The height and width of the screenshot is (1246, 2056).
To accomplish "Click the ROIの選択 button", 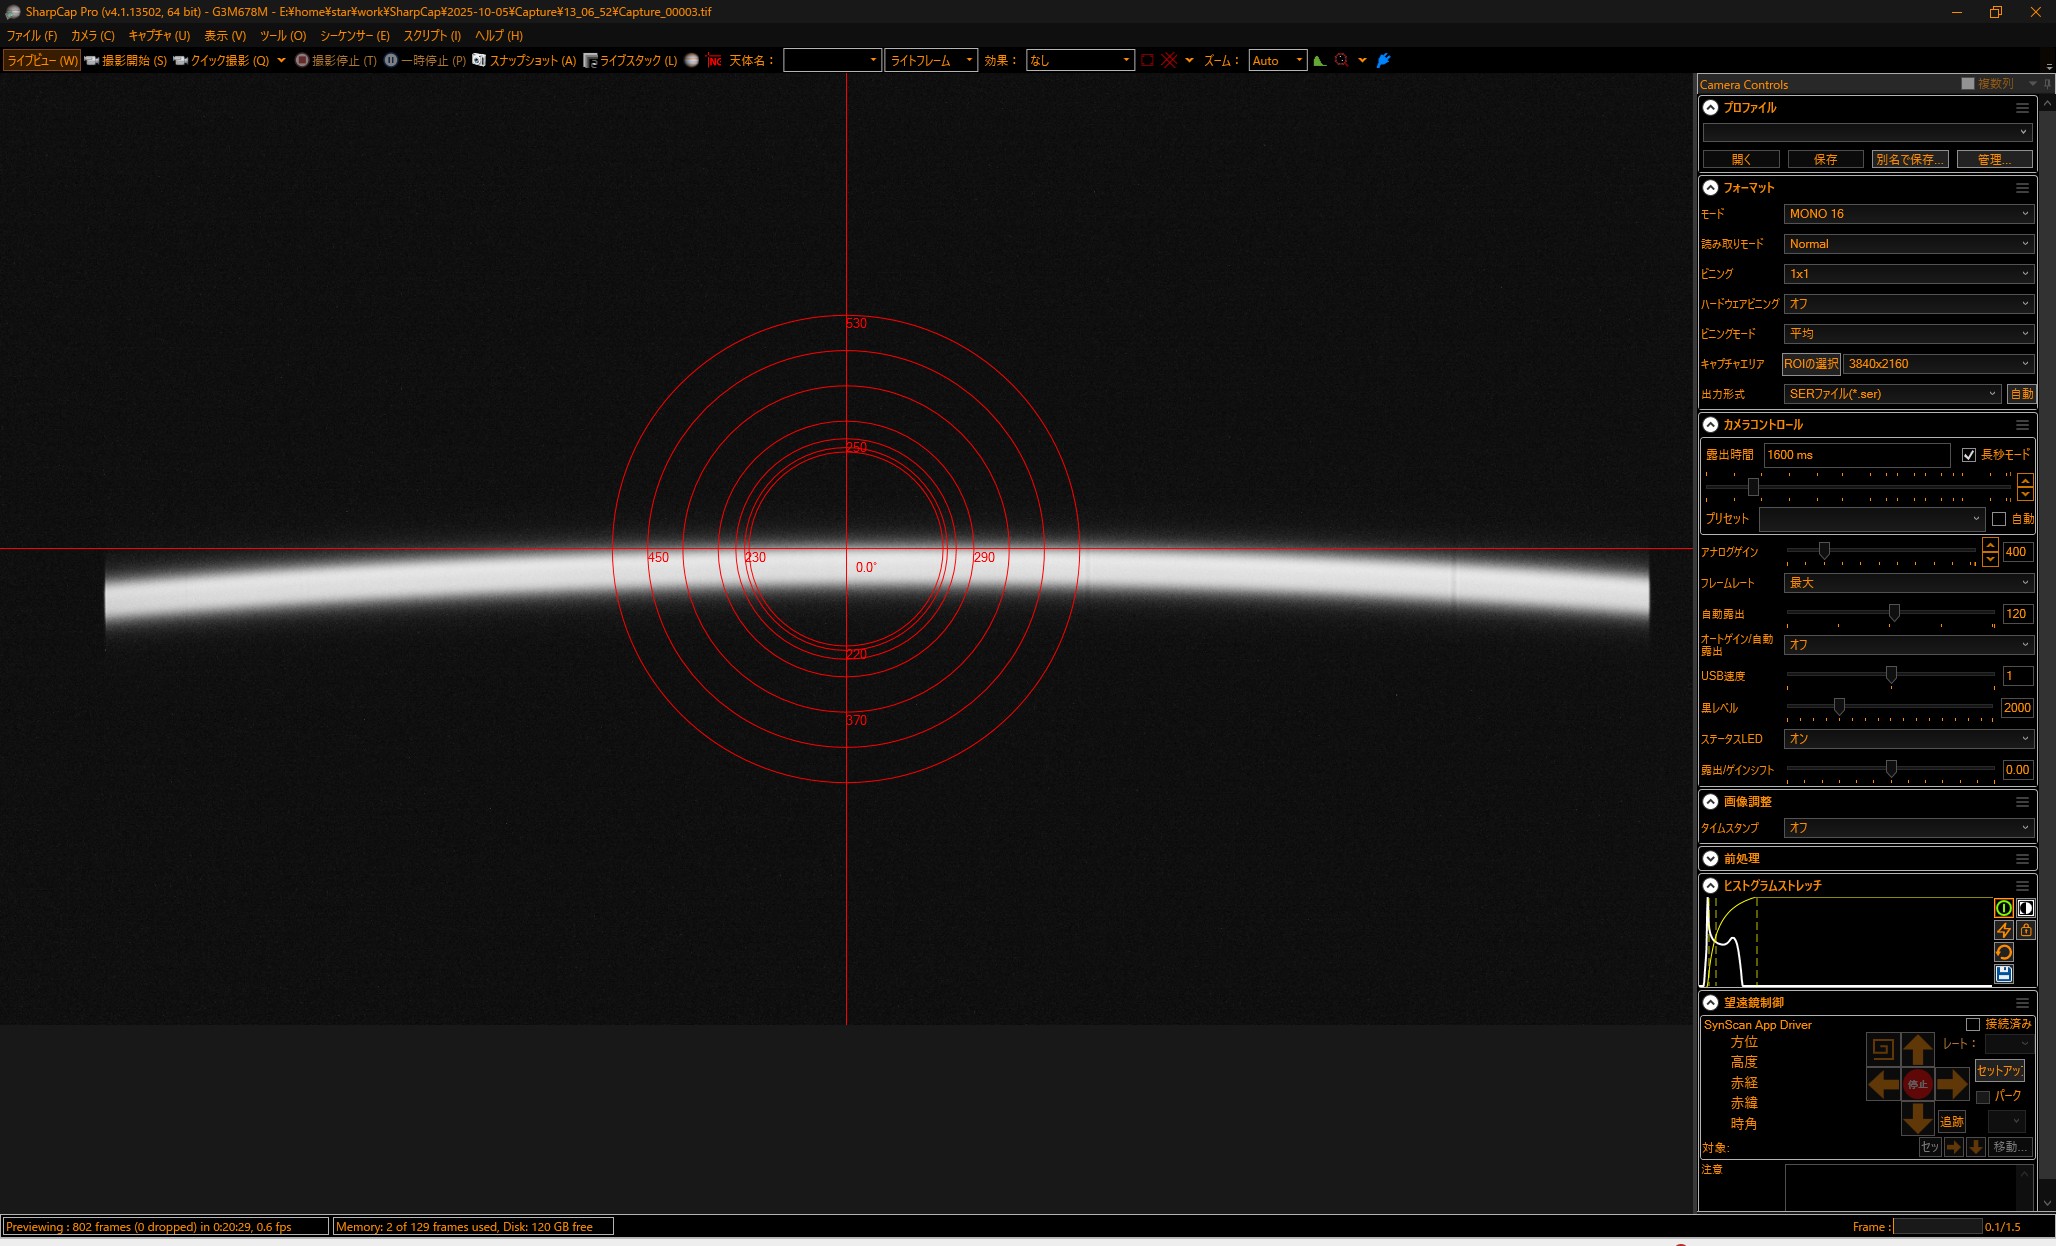I will point(1810,364).
